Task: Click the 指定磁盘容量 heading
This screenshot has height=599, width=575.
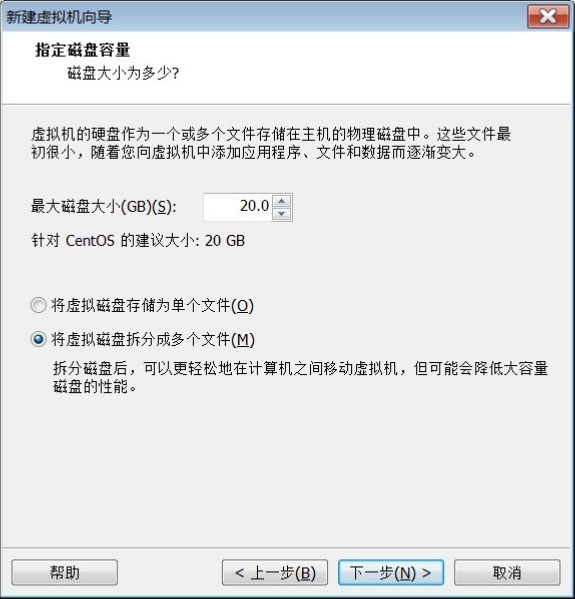Action: pyautogui.click(x=83, y=50)
